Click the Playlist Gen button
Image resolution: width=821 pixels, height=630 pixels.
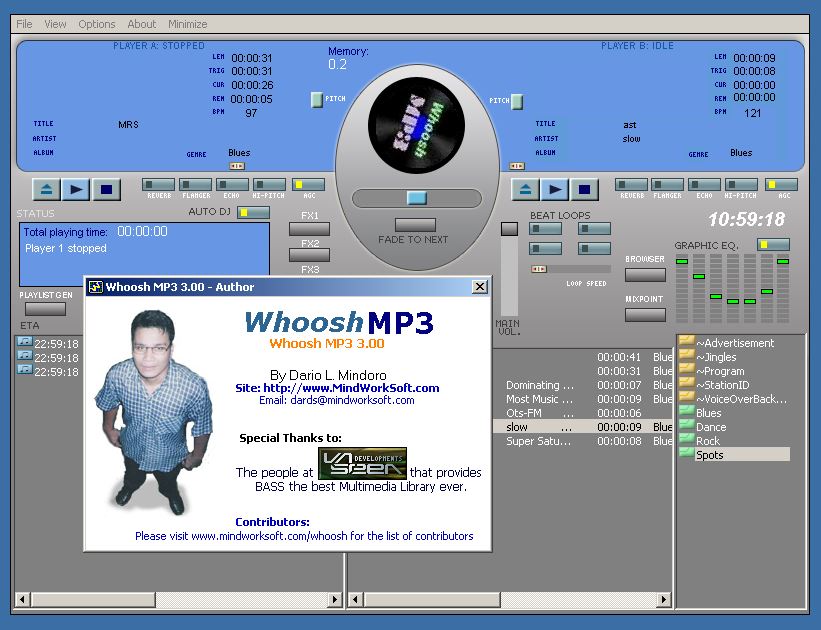tap(46, 309)
